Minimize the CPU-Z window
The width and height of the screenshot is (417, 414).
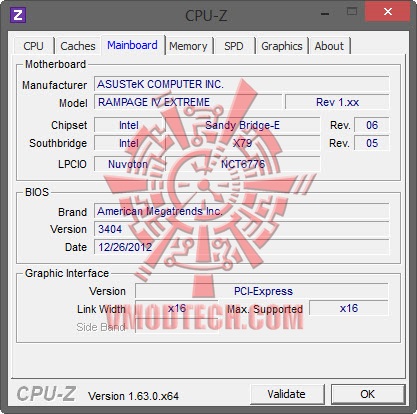(x=325, y=13)
